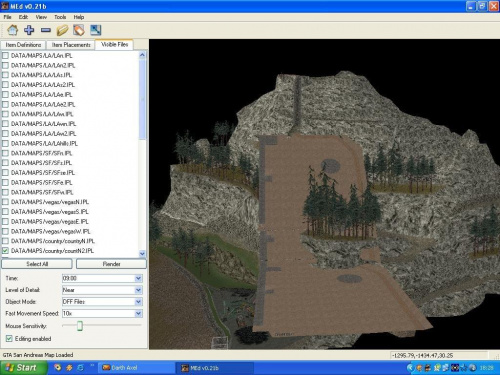Click the file list scroll down arrow
Screen dimensions: 500x375
pyautogui.click(x=142, y=254)
